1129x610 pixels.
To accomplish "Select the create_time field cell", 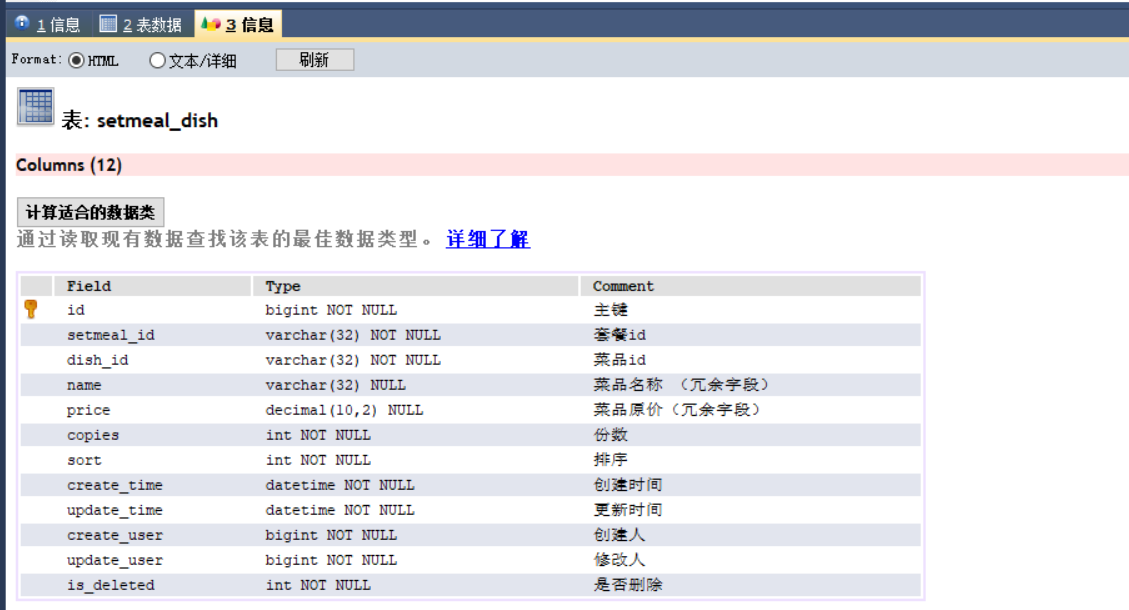I will click(153, 485).
